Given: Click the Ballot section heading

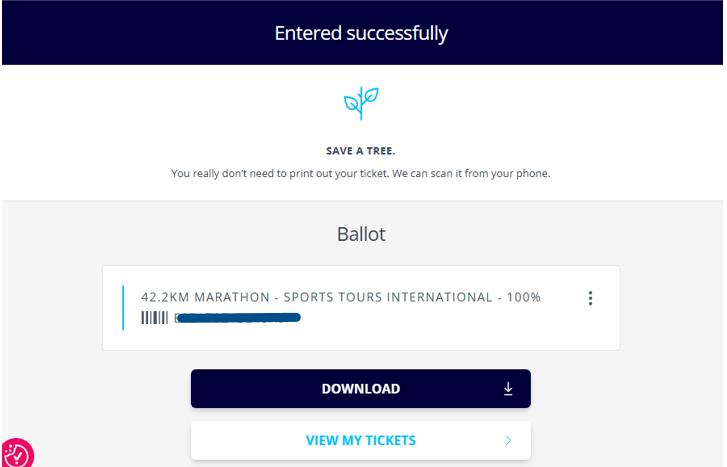Looking at the screenshot, I should click(361, 235).
